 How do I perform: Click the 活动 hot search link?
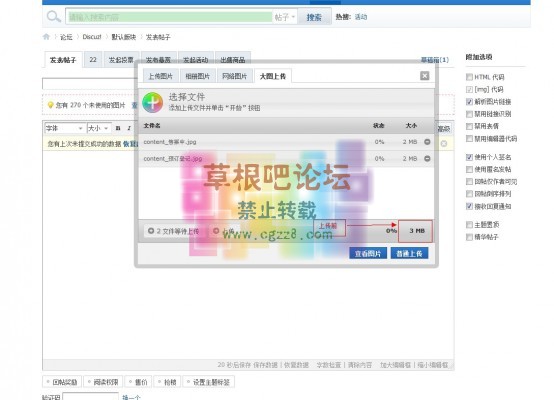click(x=361, y=17)
